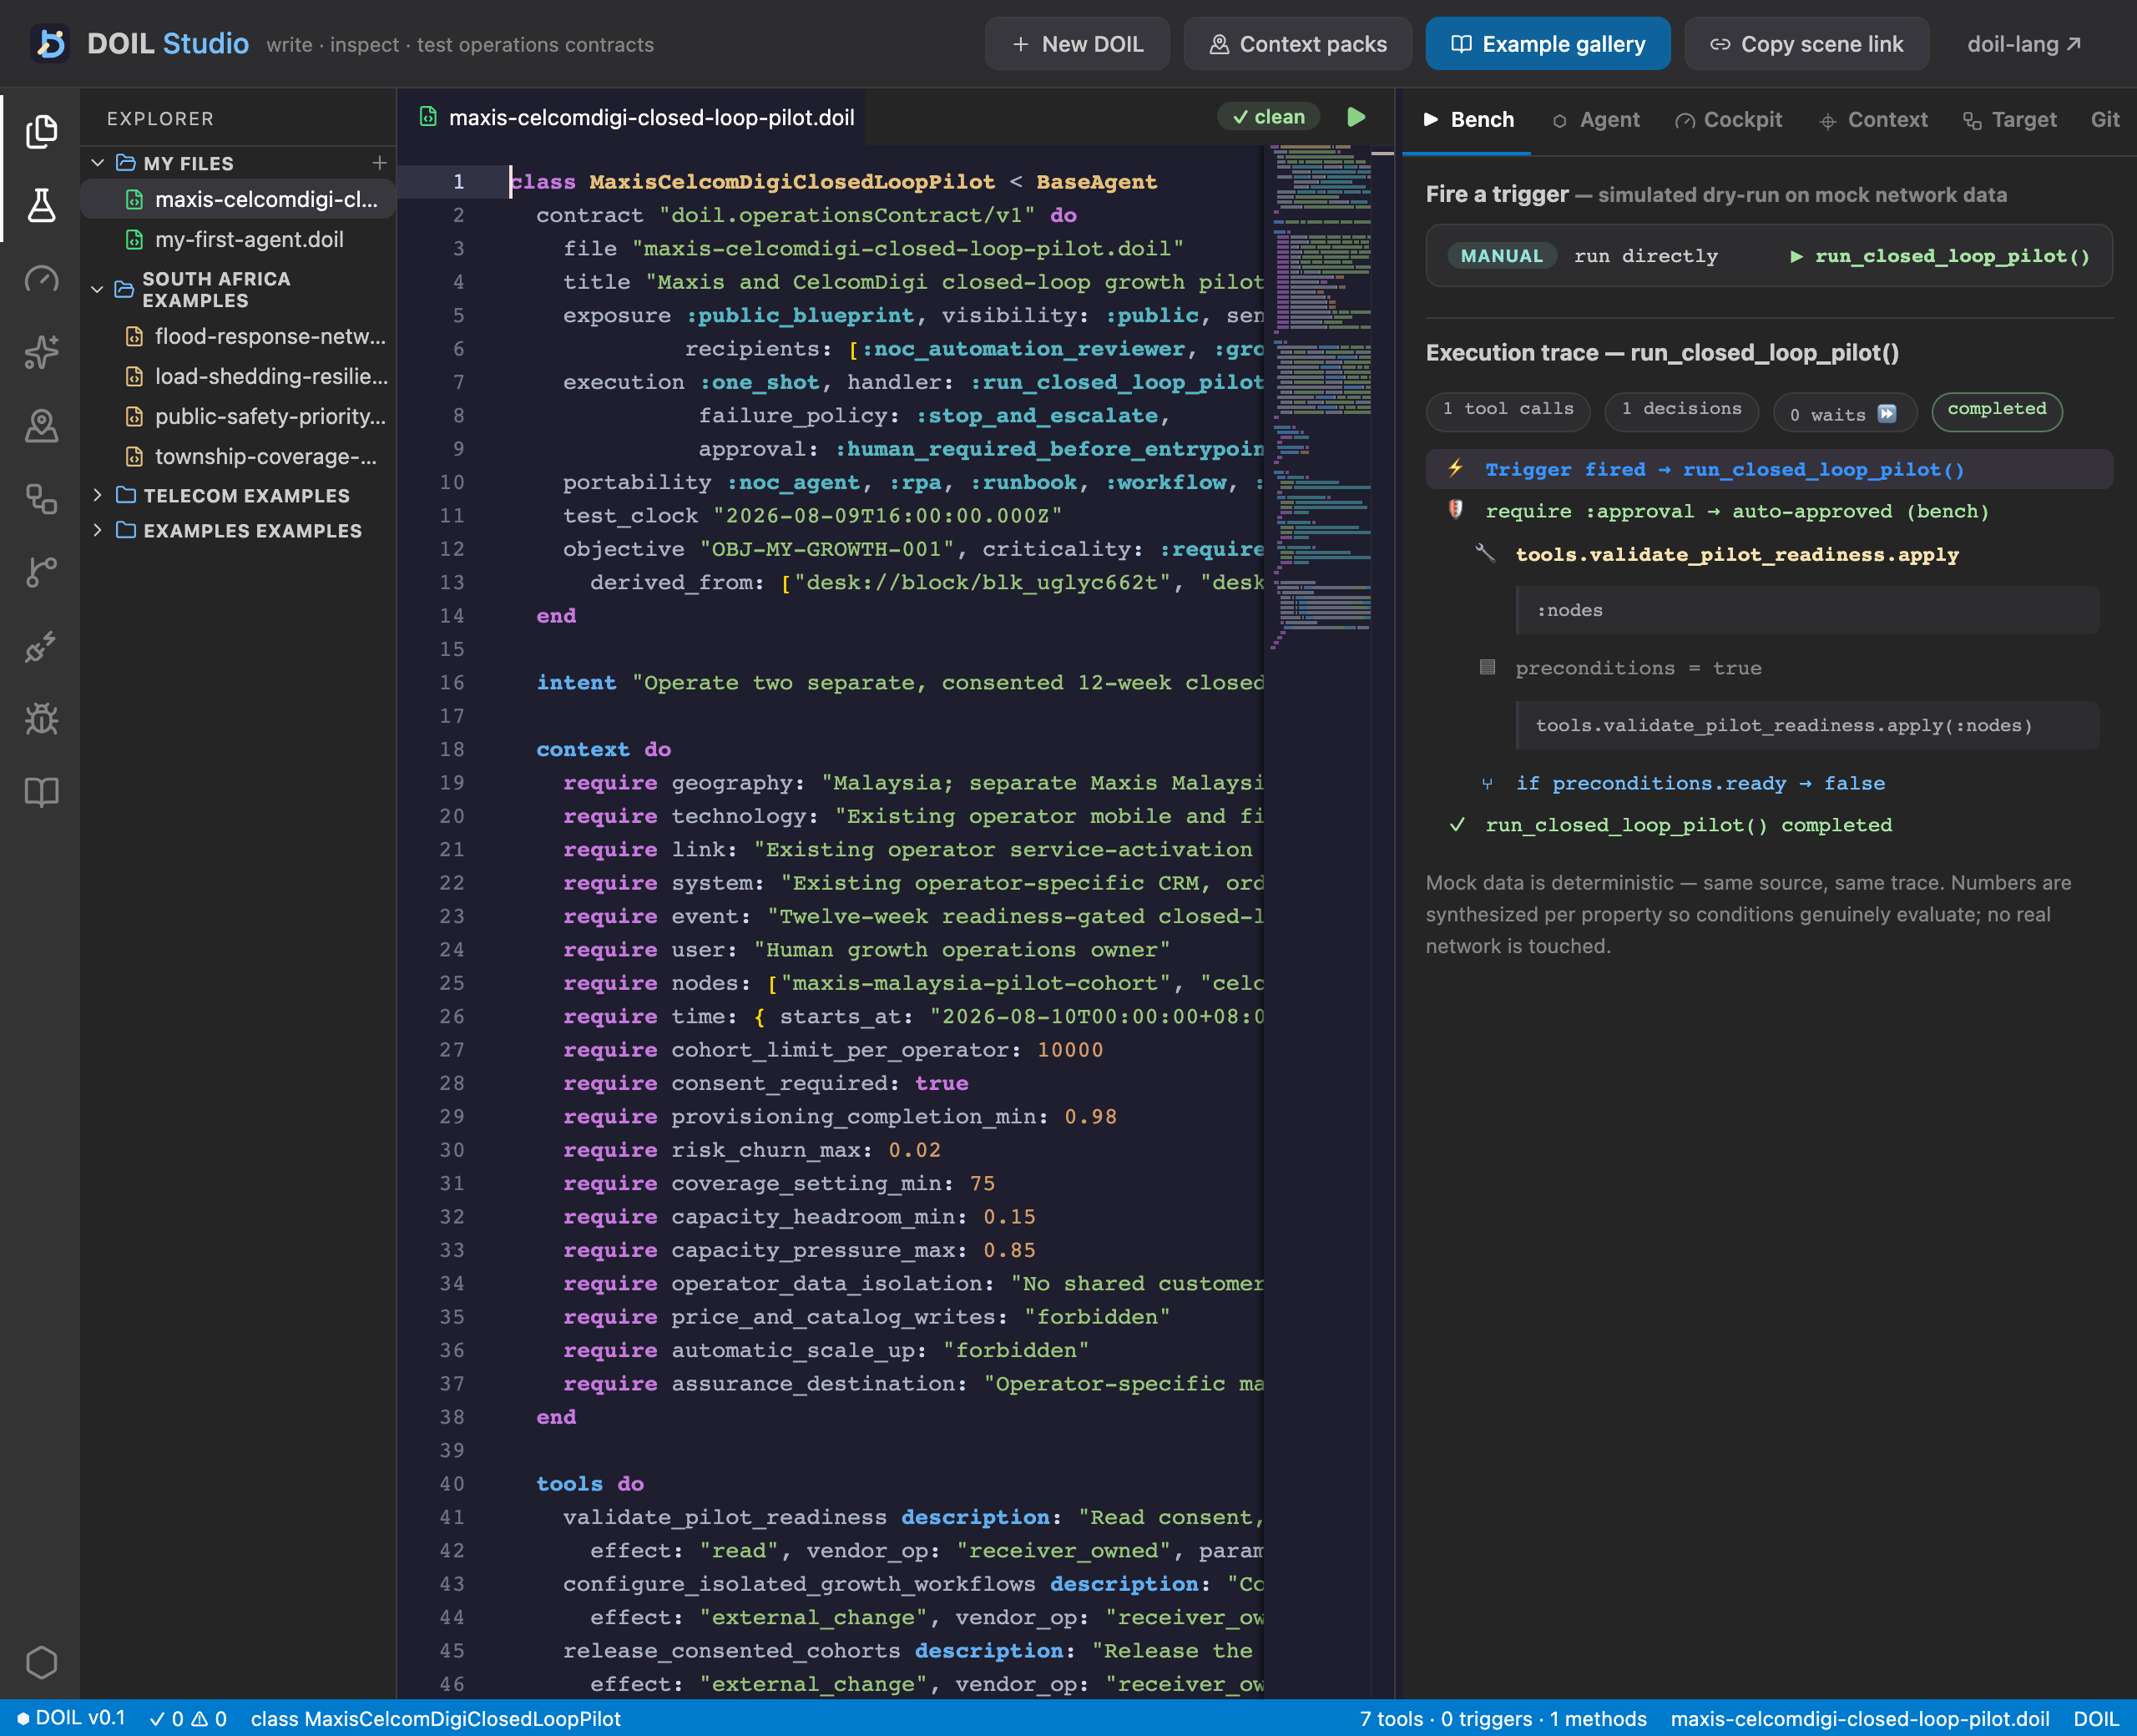The width and height of the screenshot is (2137, 1736).
Task: Select the 'Trigger fired' trace row
Action: click(x=1769, y=469)
